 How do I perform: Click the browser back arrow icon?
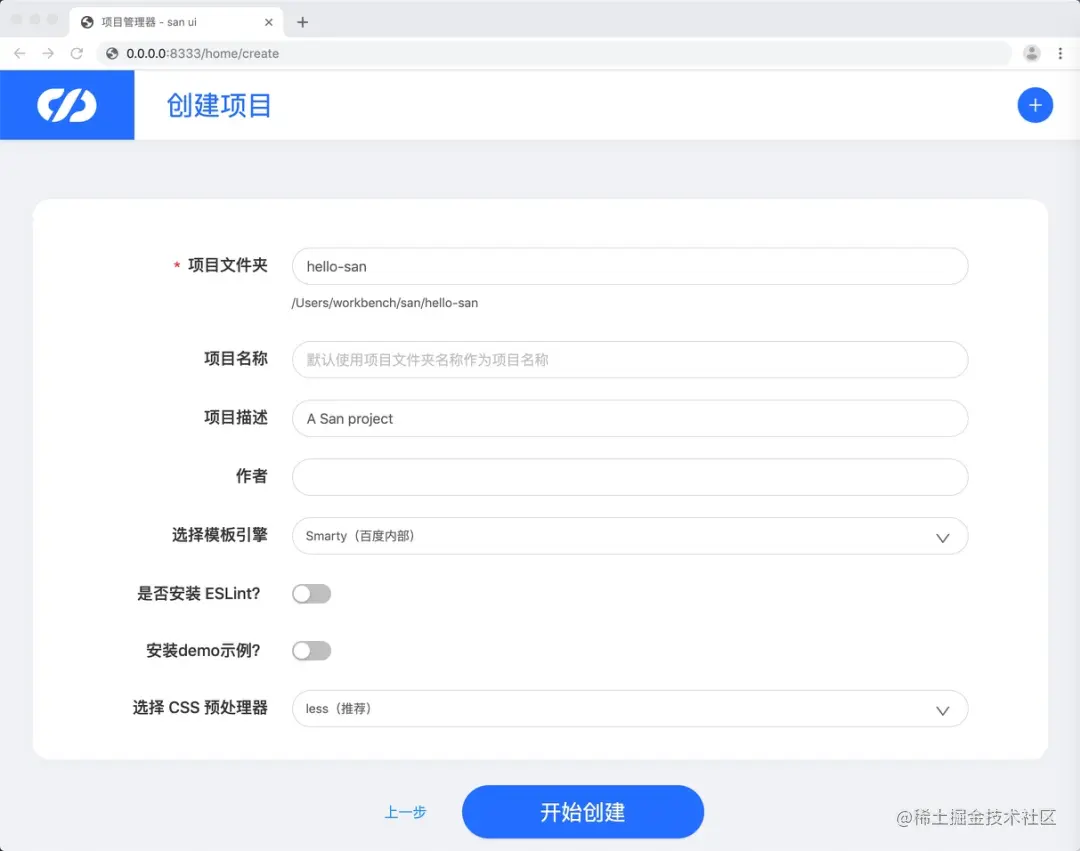pyautogui.click(x=20, y=53)
